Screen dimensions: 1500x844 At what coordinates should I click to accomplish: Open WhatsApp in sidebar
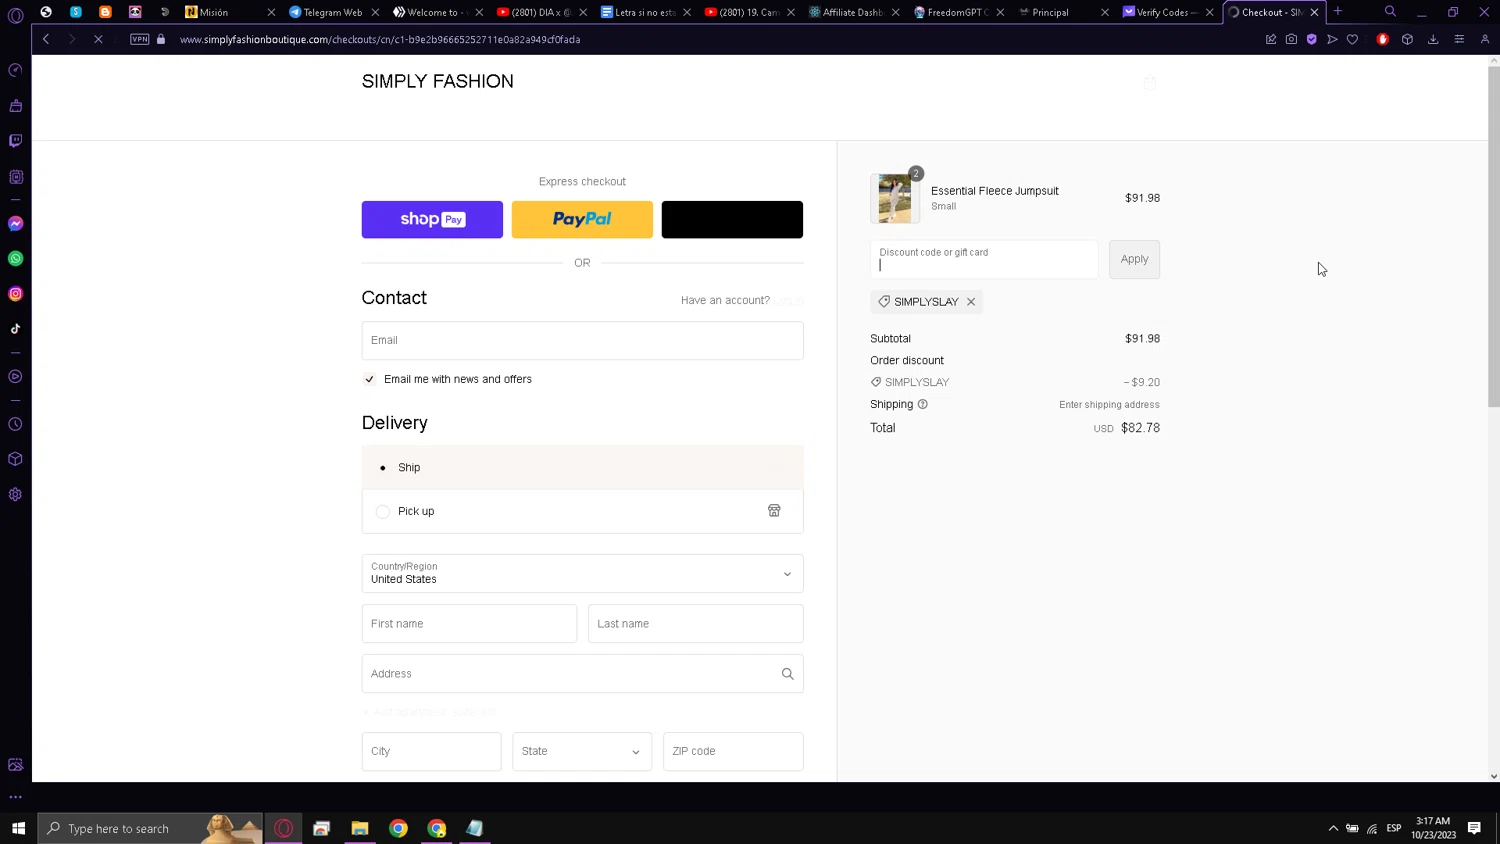15,258
